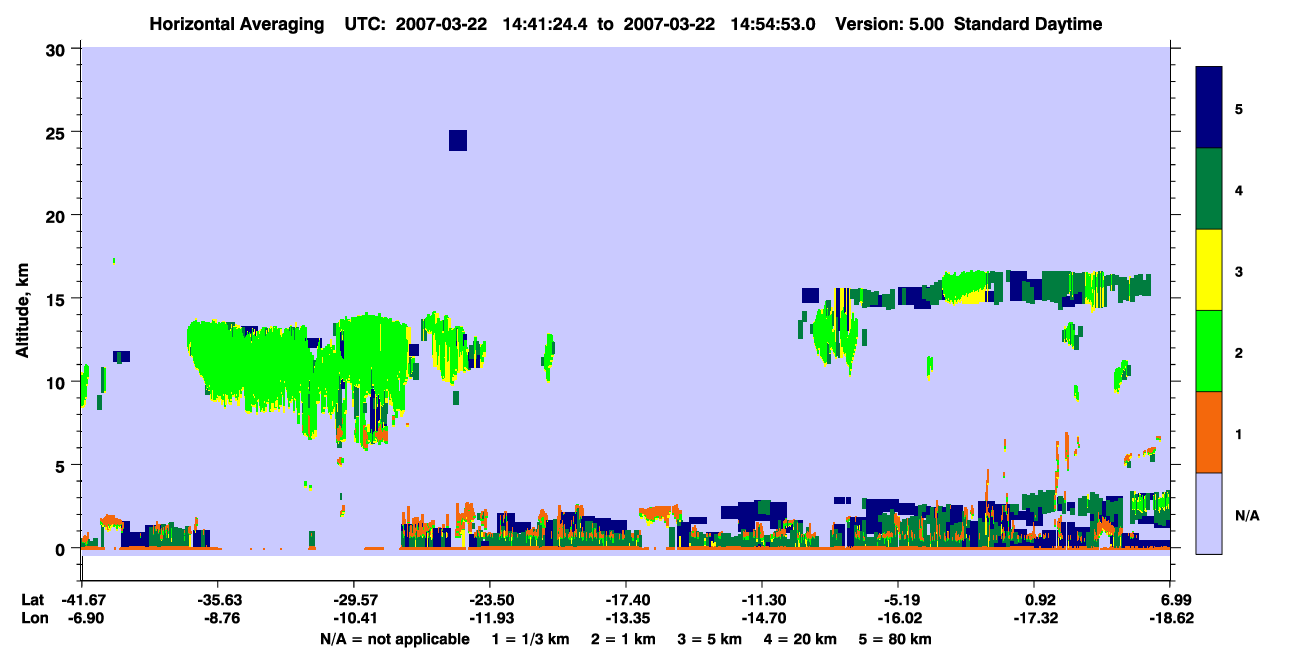This screenshot has height=667, width=1300.
Task: Click colorbar label '1'
Action: (x=1238, y=433)
